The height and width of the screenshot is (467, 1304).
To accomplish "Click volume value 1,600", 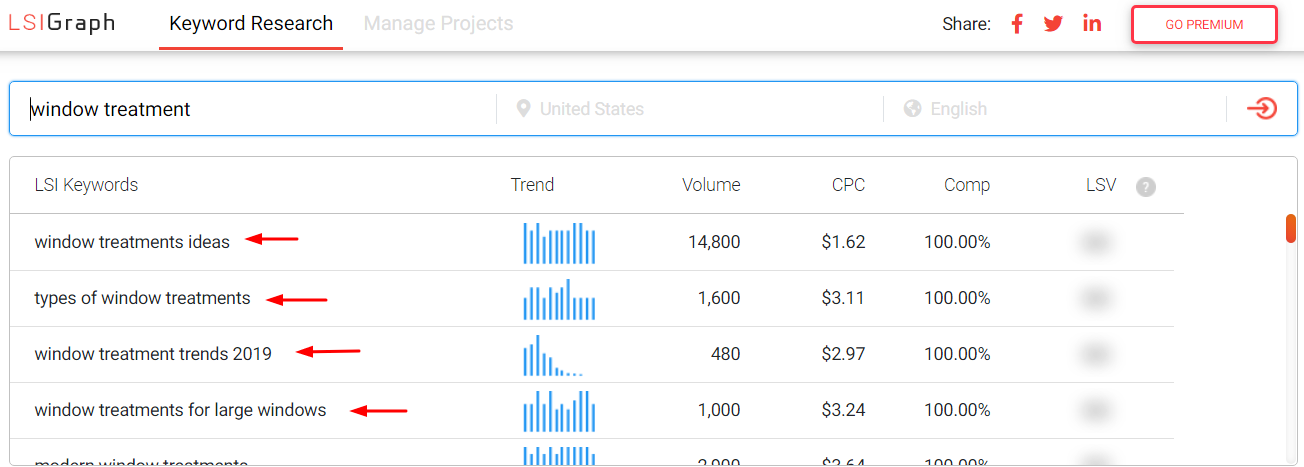I will click(719, 298).
